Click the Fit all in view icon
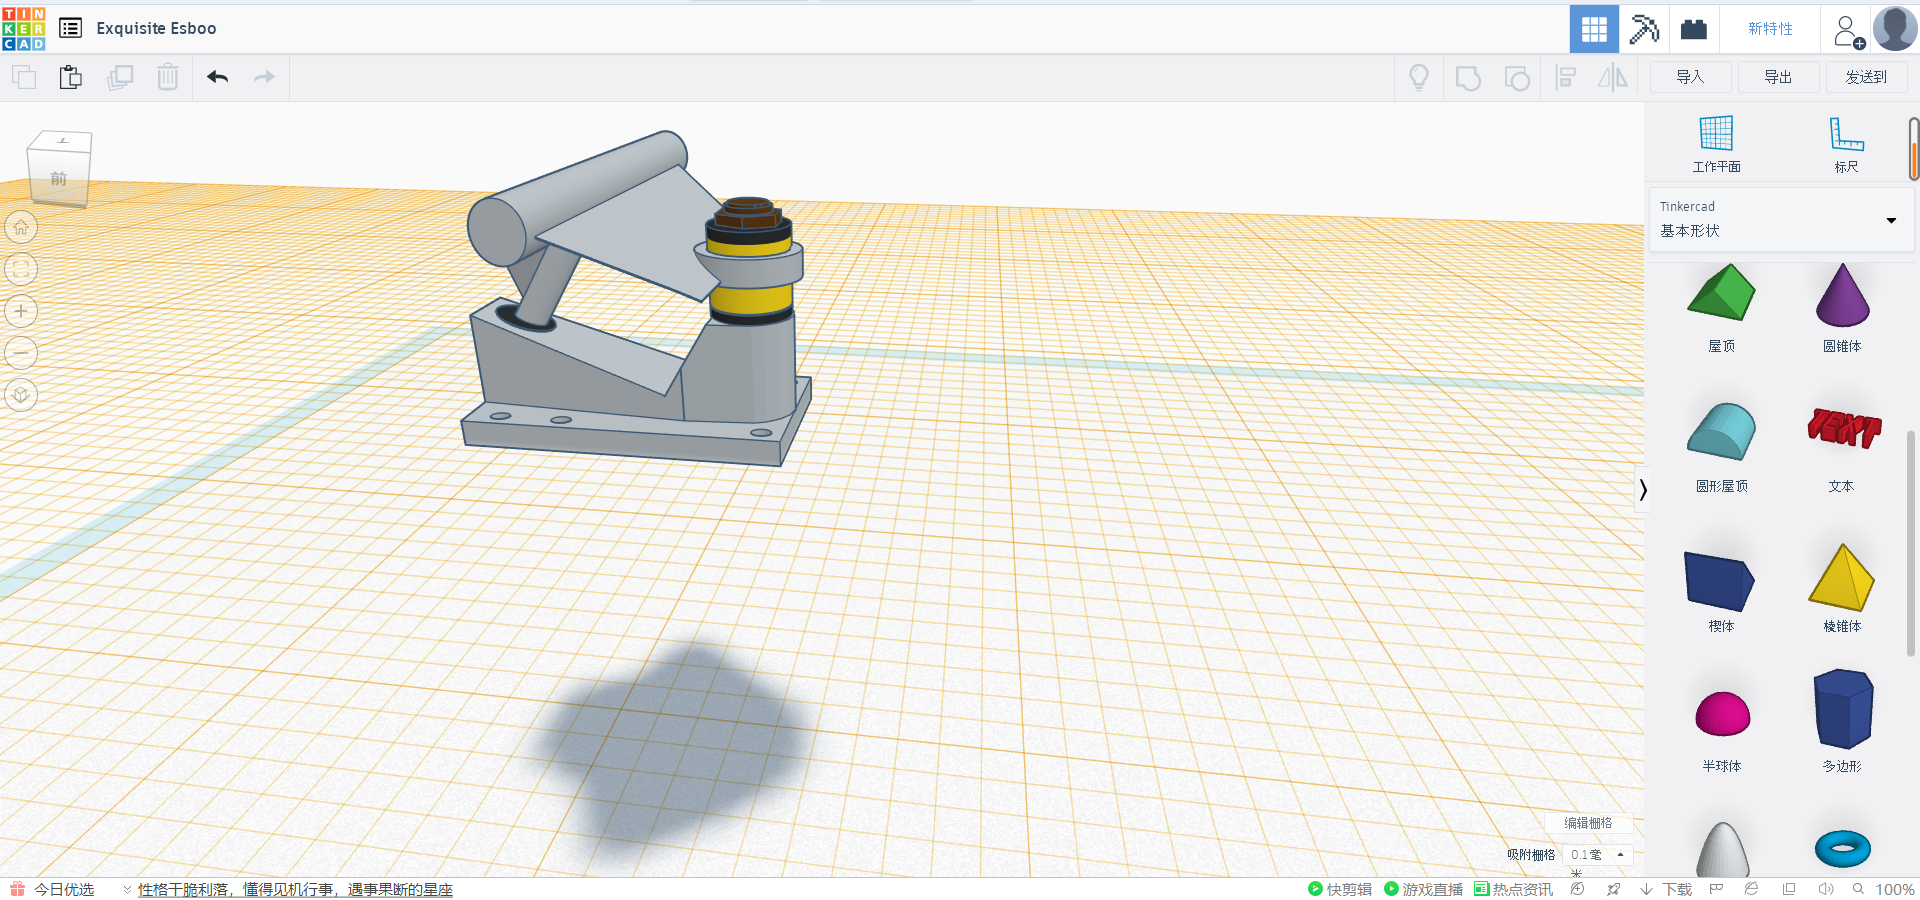1920x900 pixels. (x=21, y=269)
